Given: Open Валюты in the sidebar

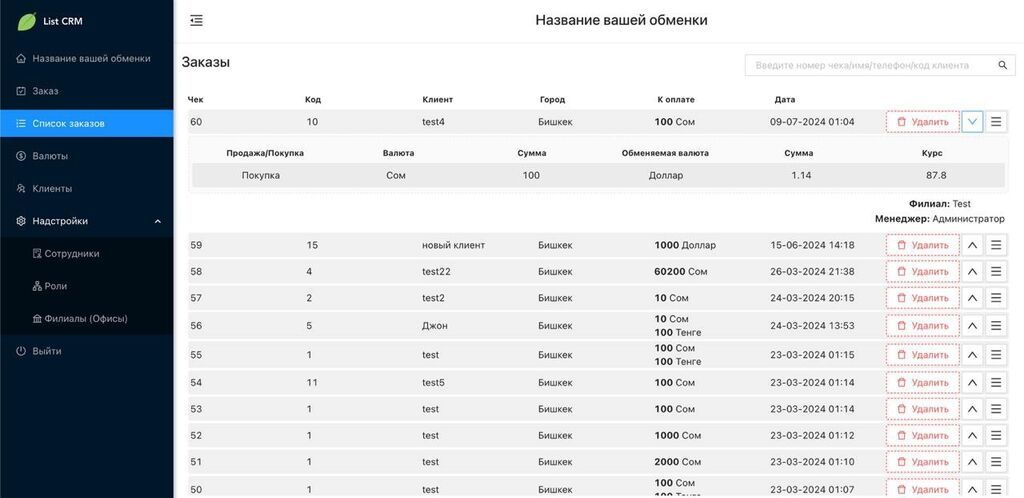Looking at the screenshot, I should (x=50, y=156).
